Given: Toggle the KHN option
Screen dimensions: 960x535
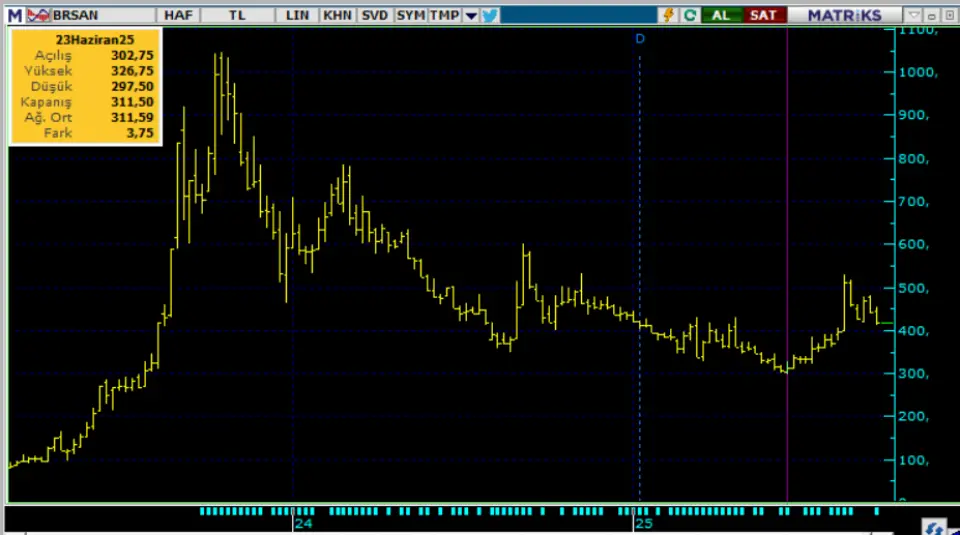Looking at the screenshot, I should [337, 15].
